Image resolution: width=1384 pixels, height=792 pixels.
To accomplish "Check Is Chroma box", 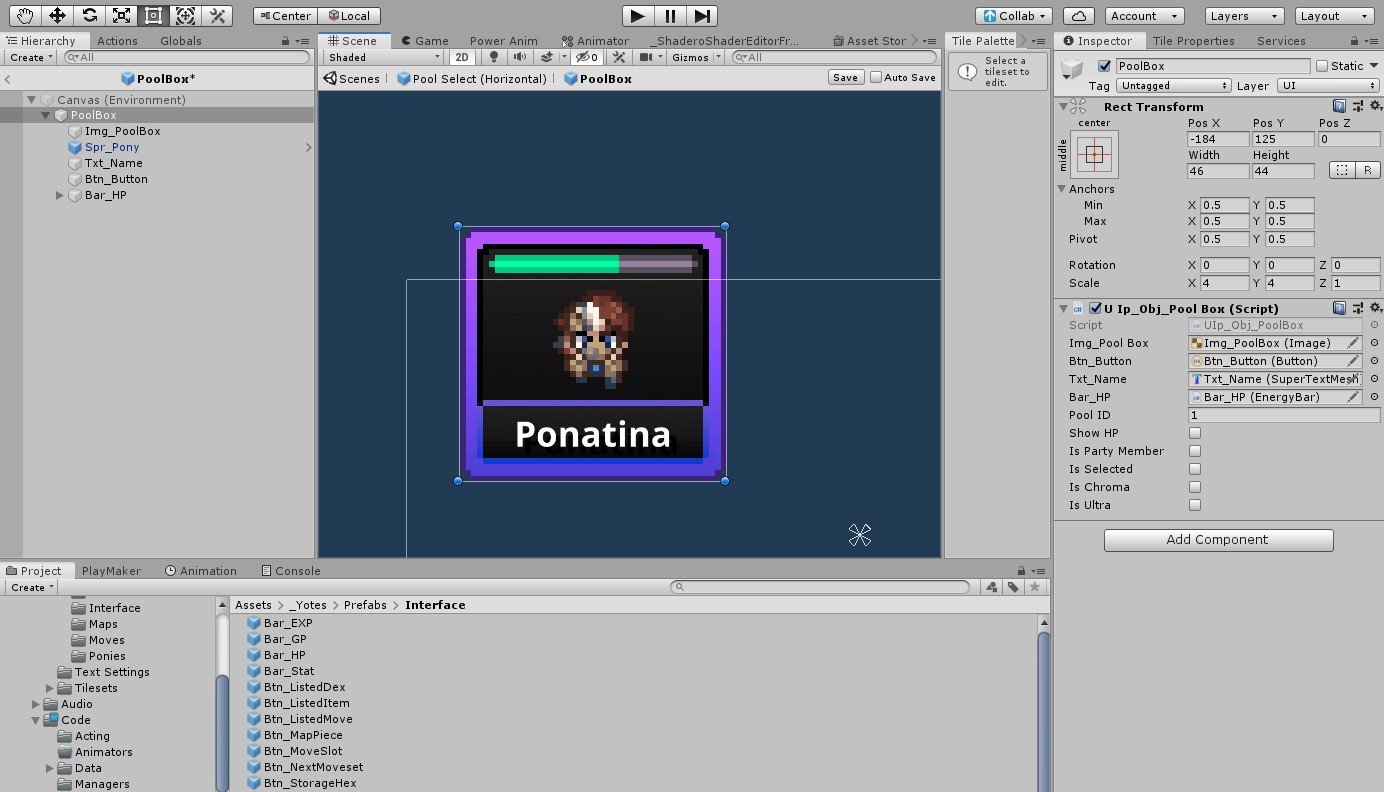I will coord(1194,487).
